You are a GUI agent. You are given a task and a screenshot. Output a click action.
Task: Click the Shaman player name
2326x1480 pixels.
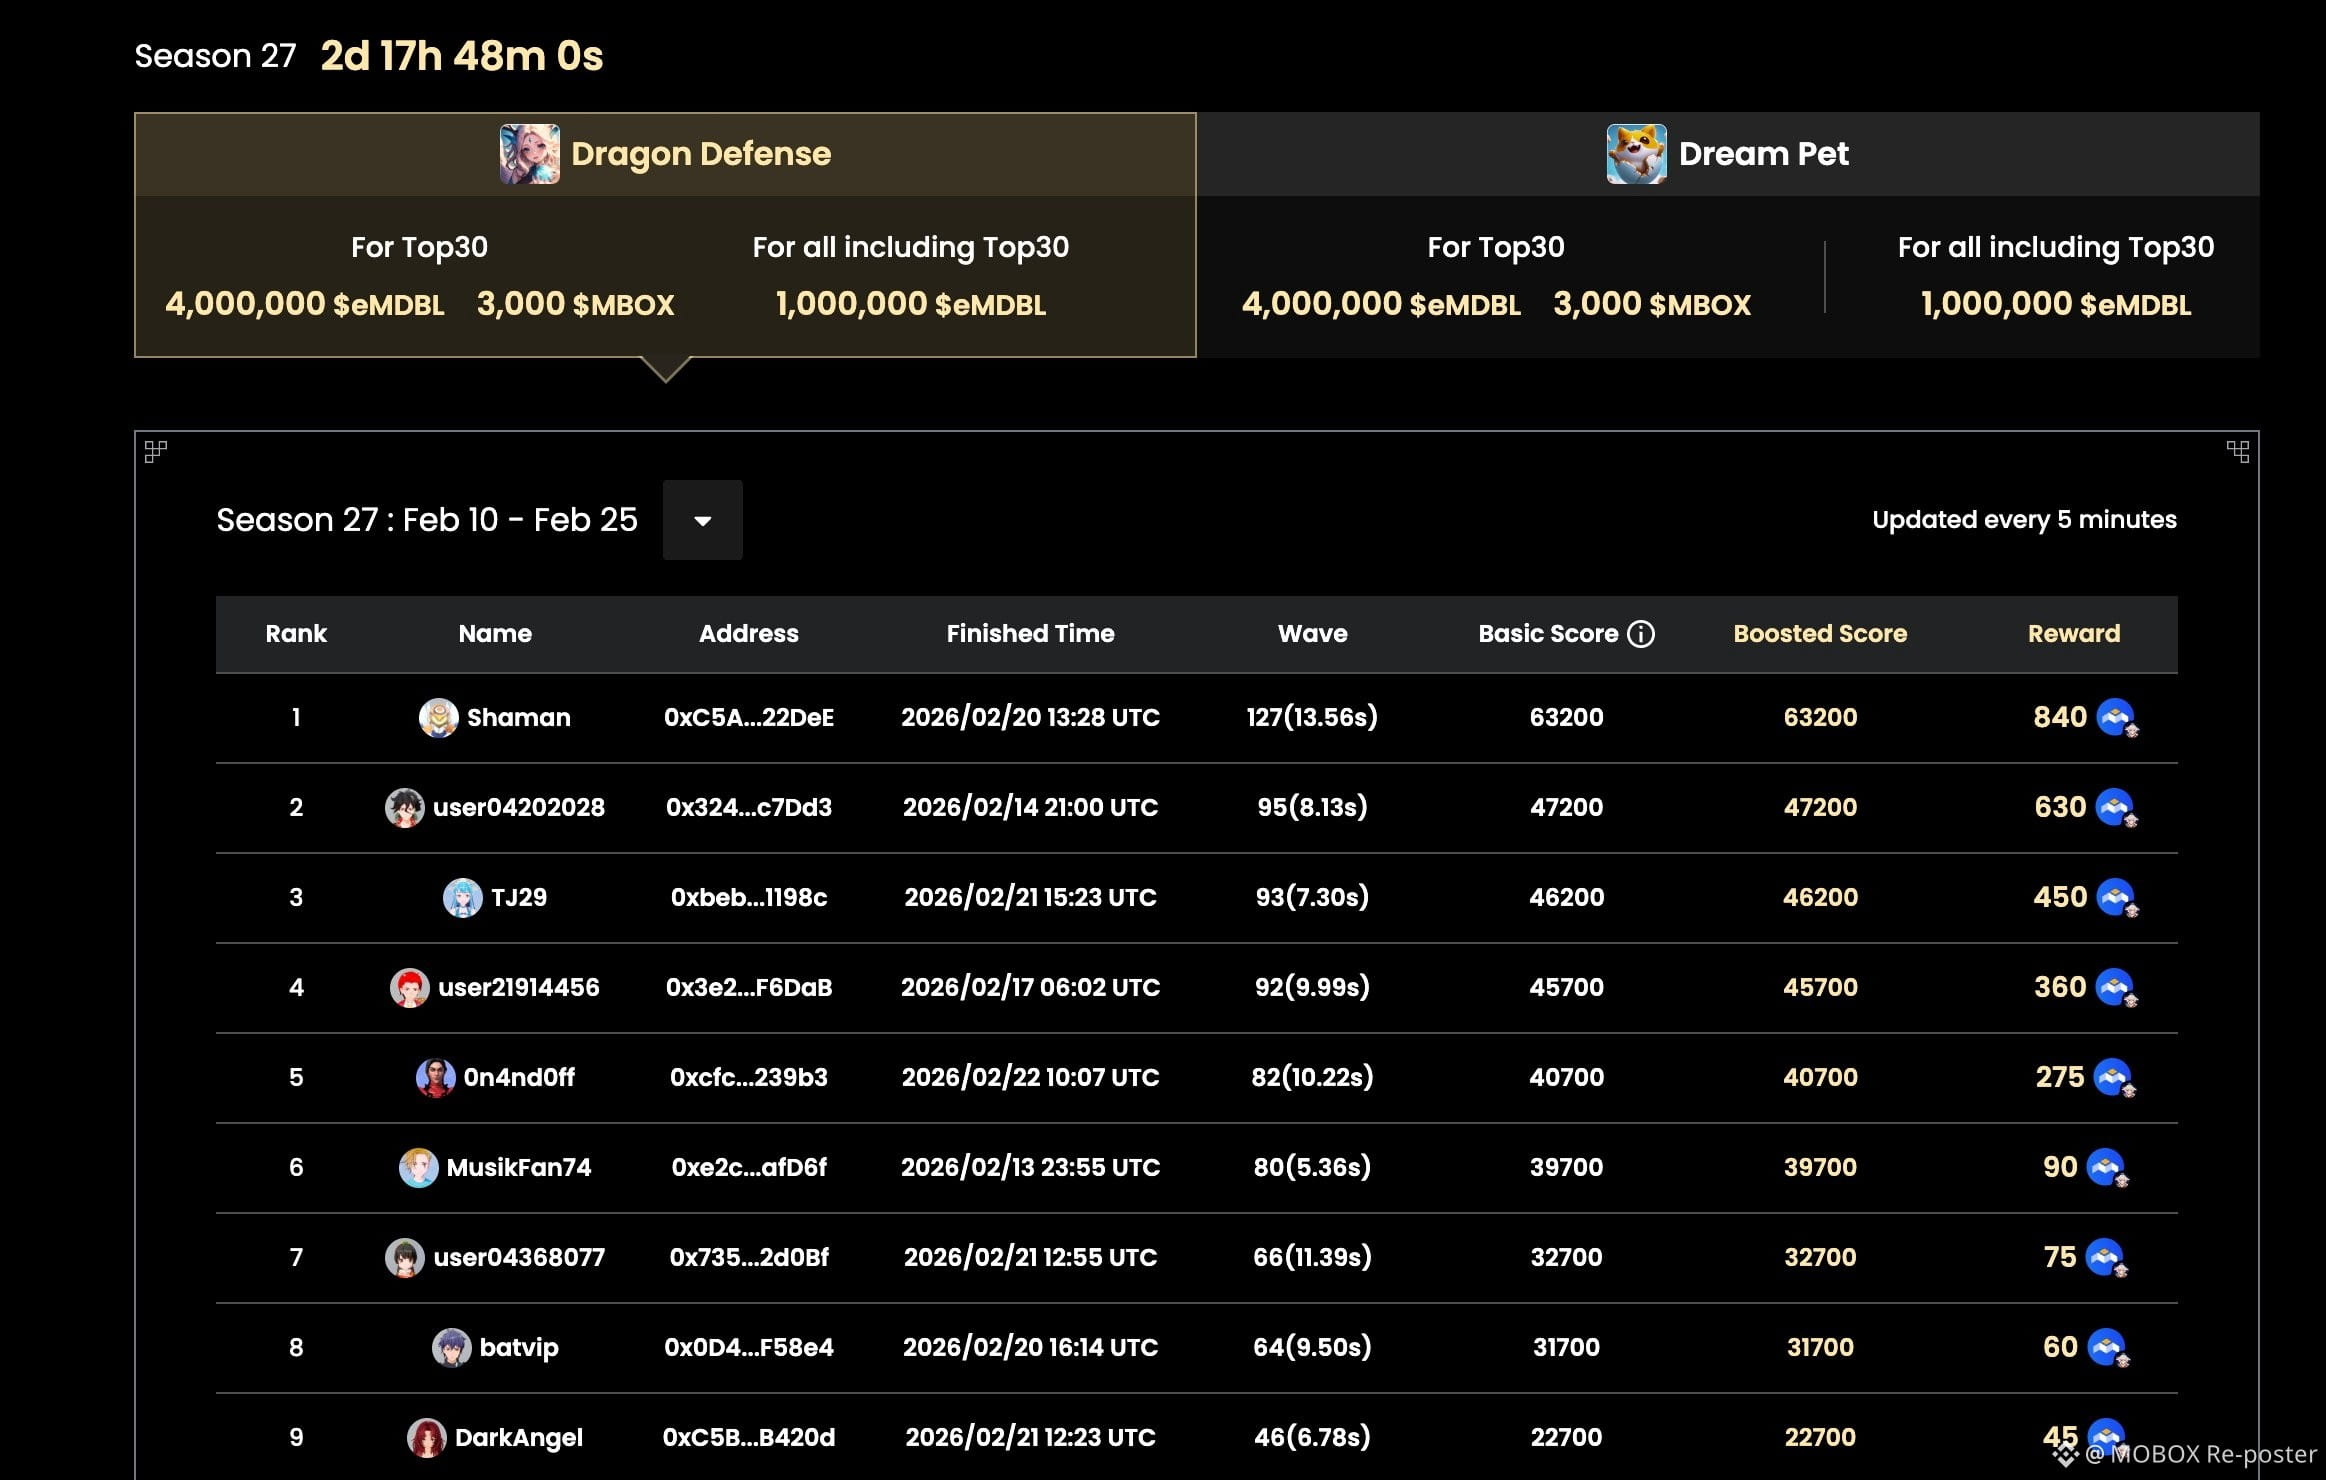click(x=519, y=717)
